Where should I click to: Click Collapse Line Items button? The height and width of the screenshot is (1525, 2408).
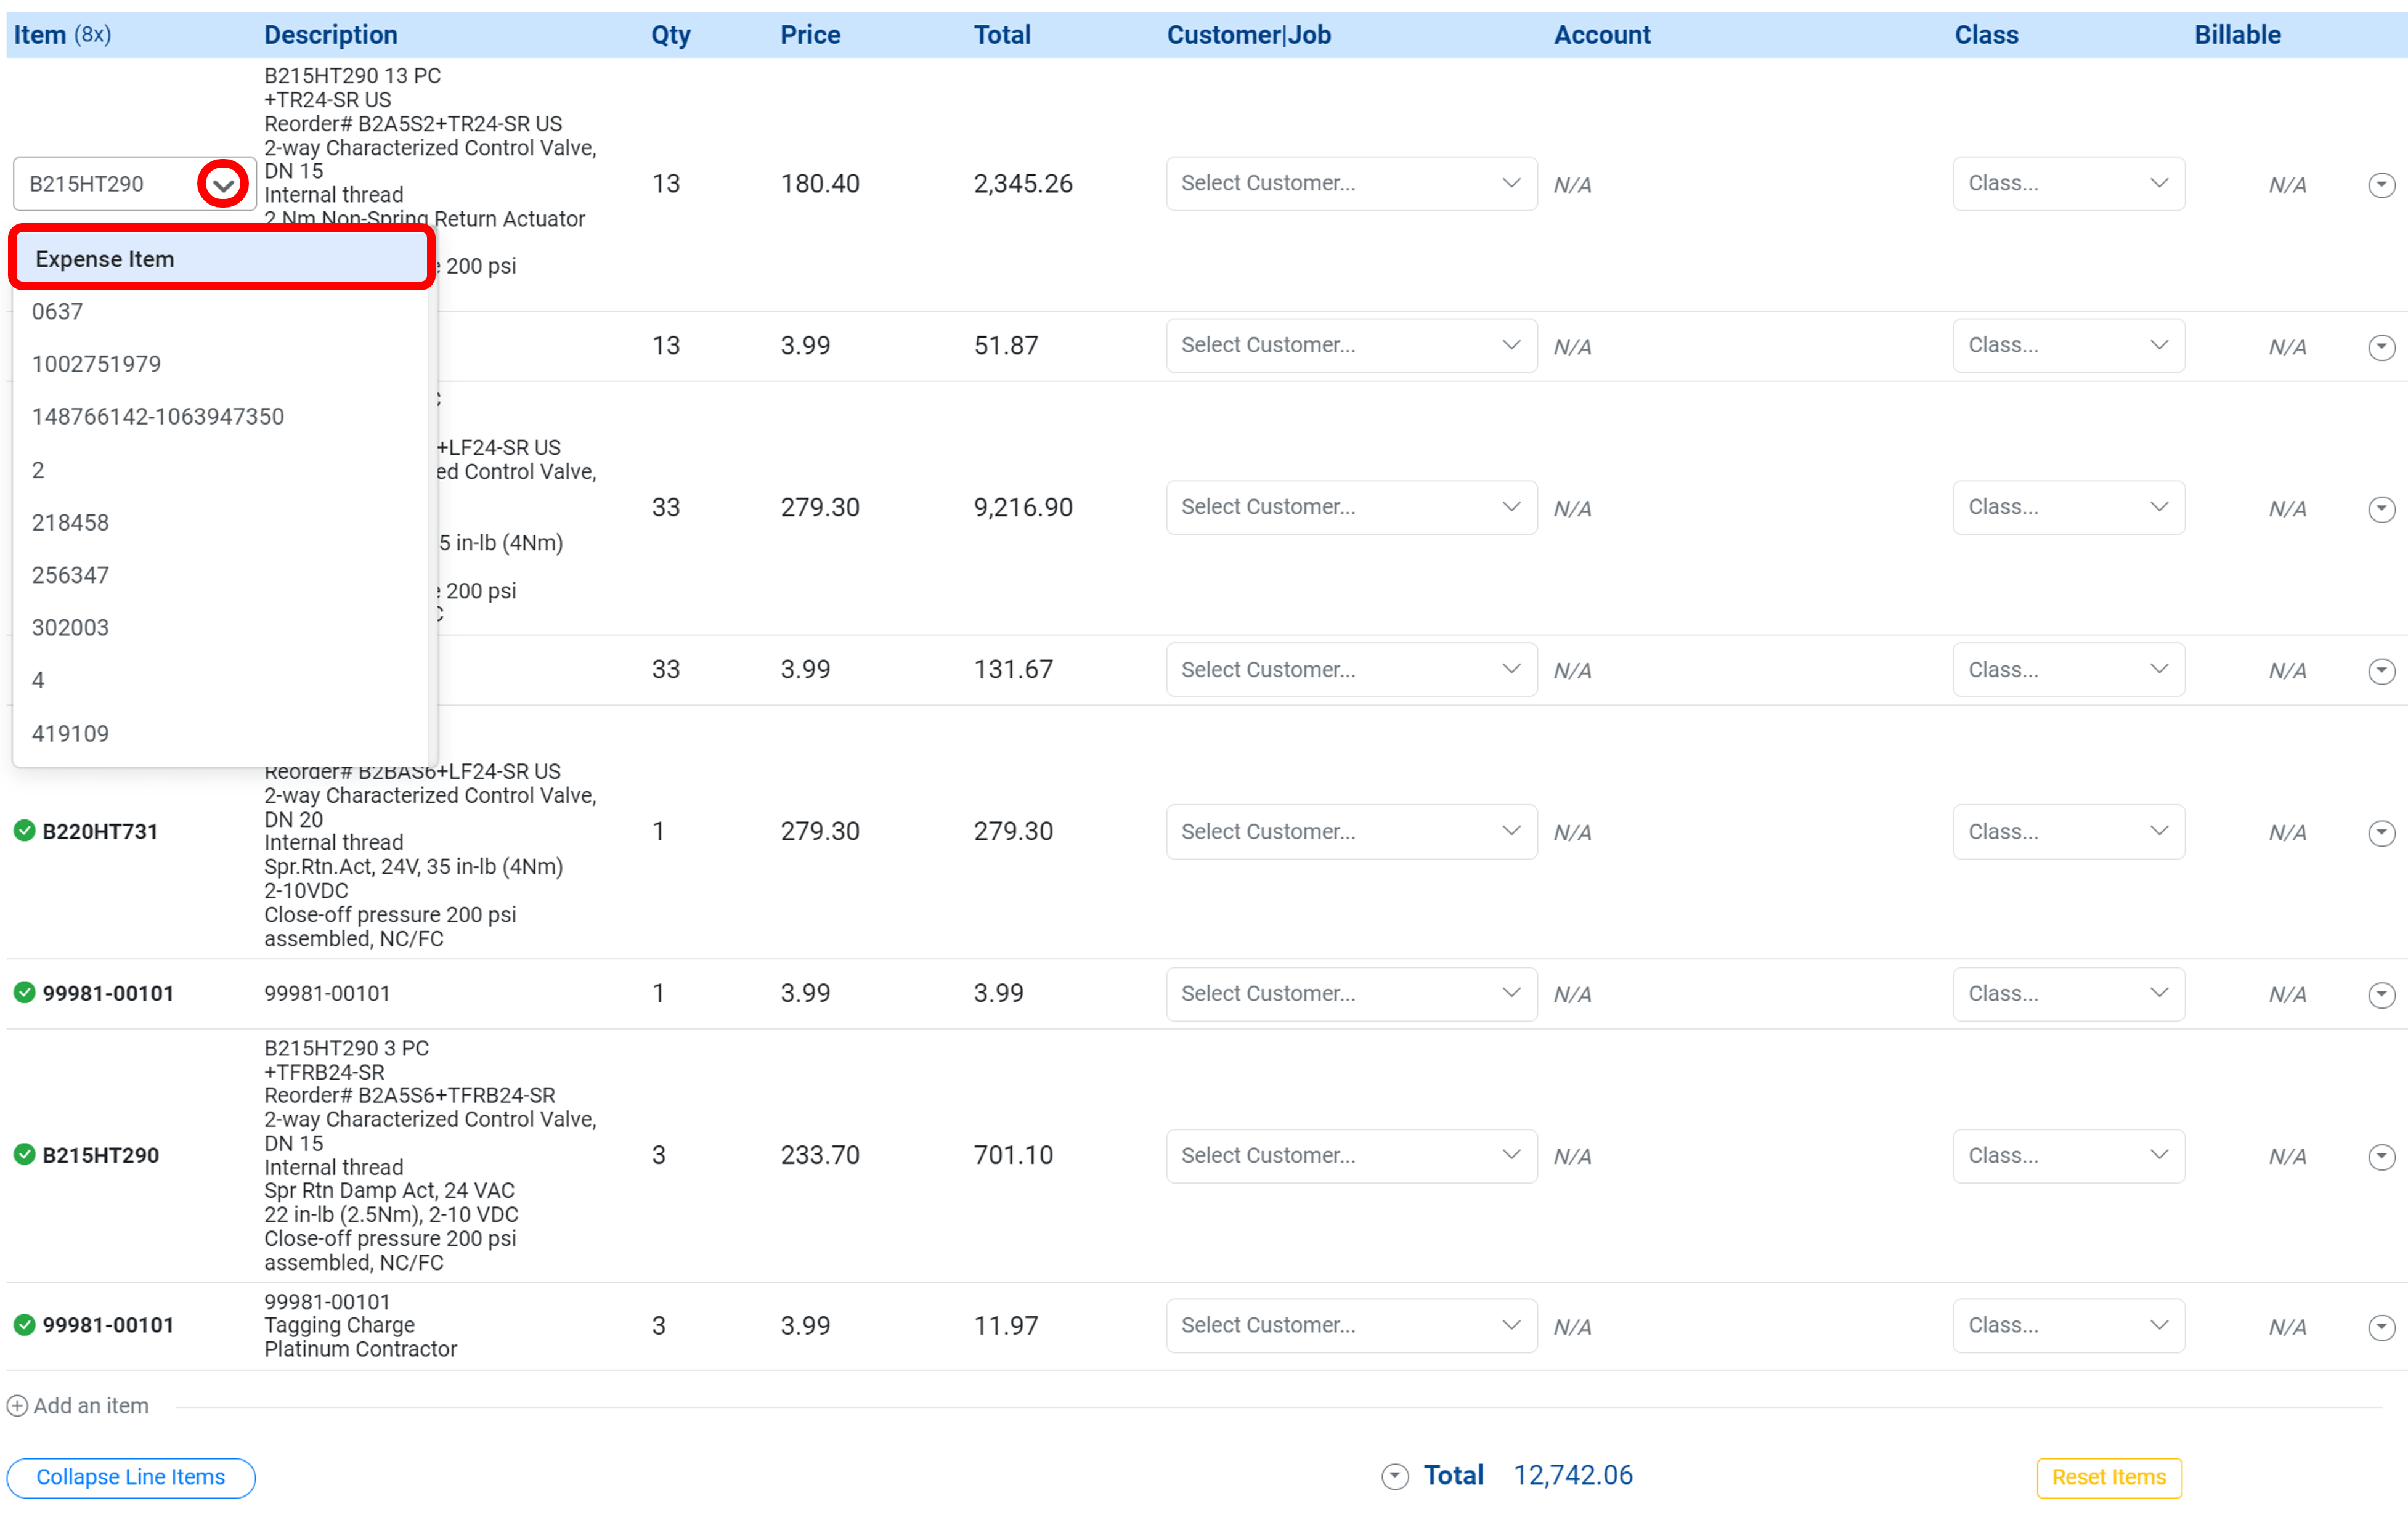click(x=131, y=1477)
